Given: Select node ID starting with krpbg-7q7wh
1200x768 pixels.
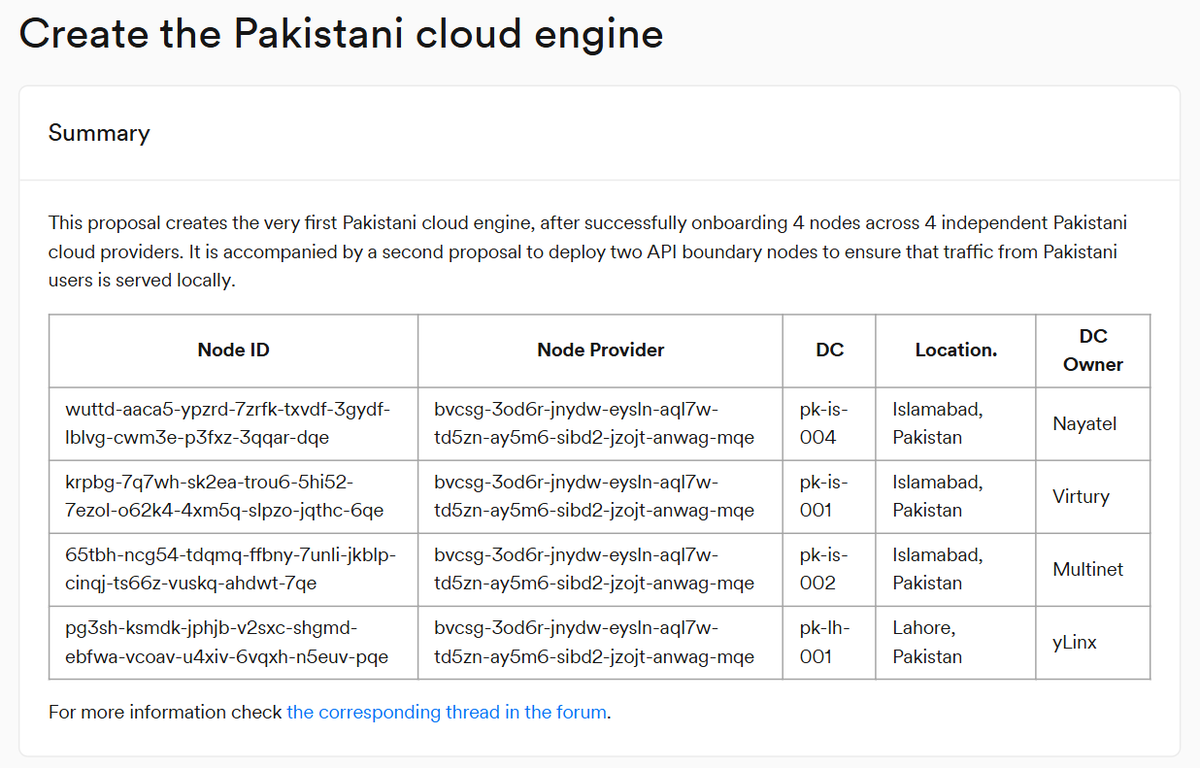Looking at the screenshot, I should click(224, 496).
